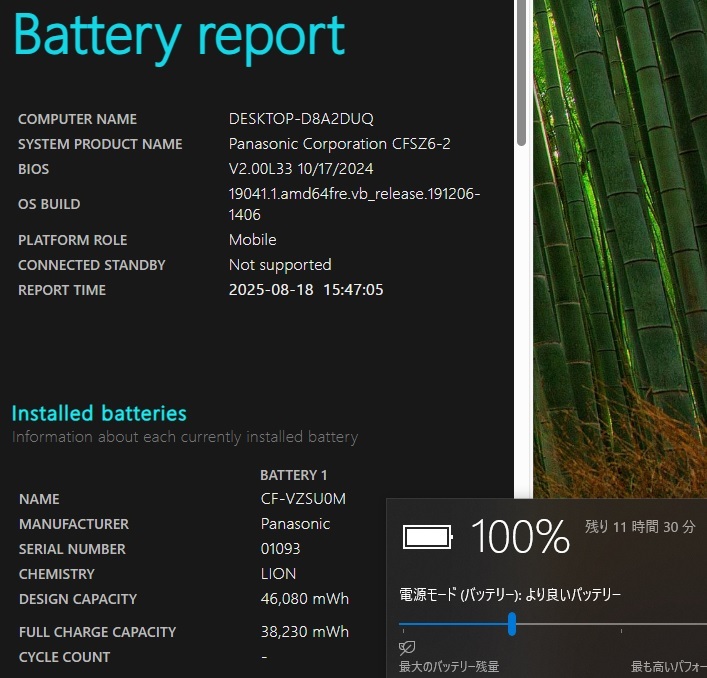Click the 'COMPUTER NAME' label
707x678 pixels.
(x=78, y=119)
